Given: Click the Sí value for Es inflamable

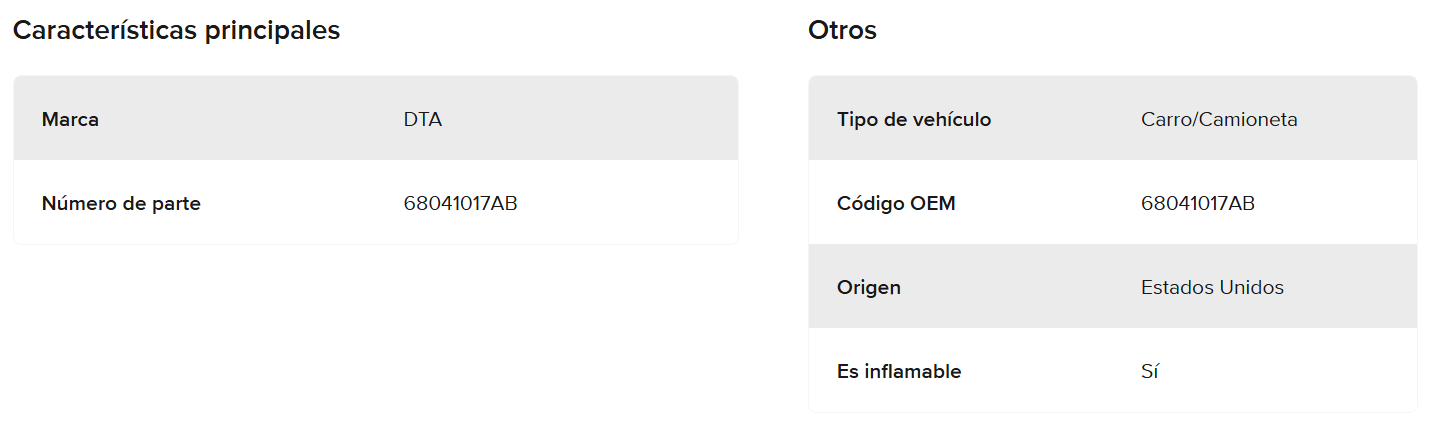Looking at the screenshot, I should [1149, 372].
